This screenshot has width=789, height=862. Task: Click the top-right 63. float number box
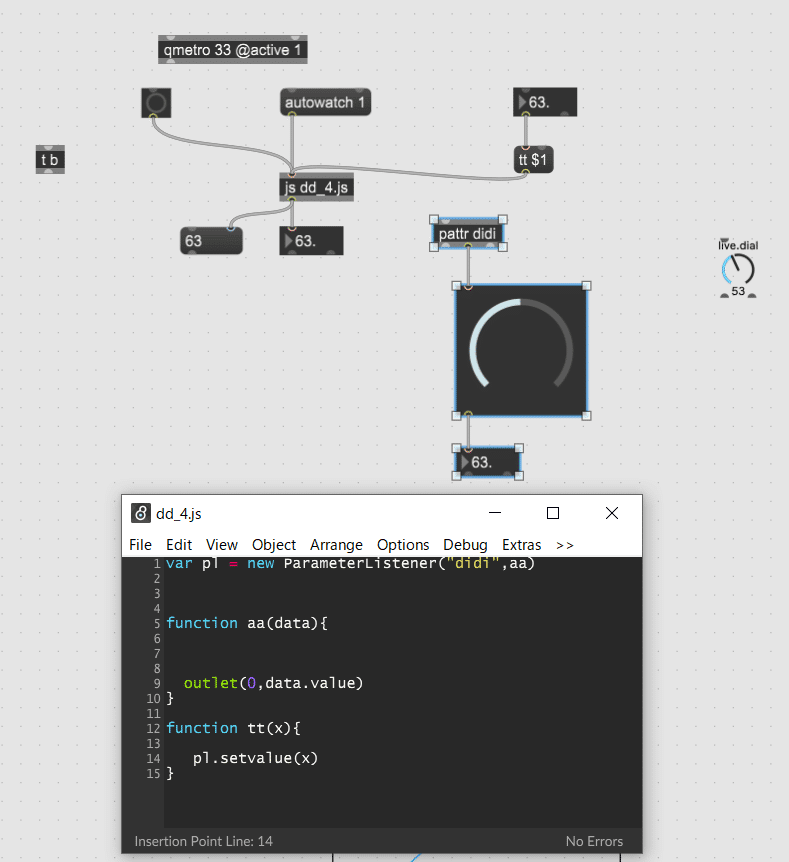pos(545,102)
